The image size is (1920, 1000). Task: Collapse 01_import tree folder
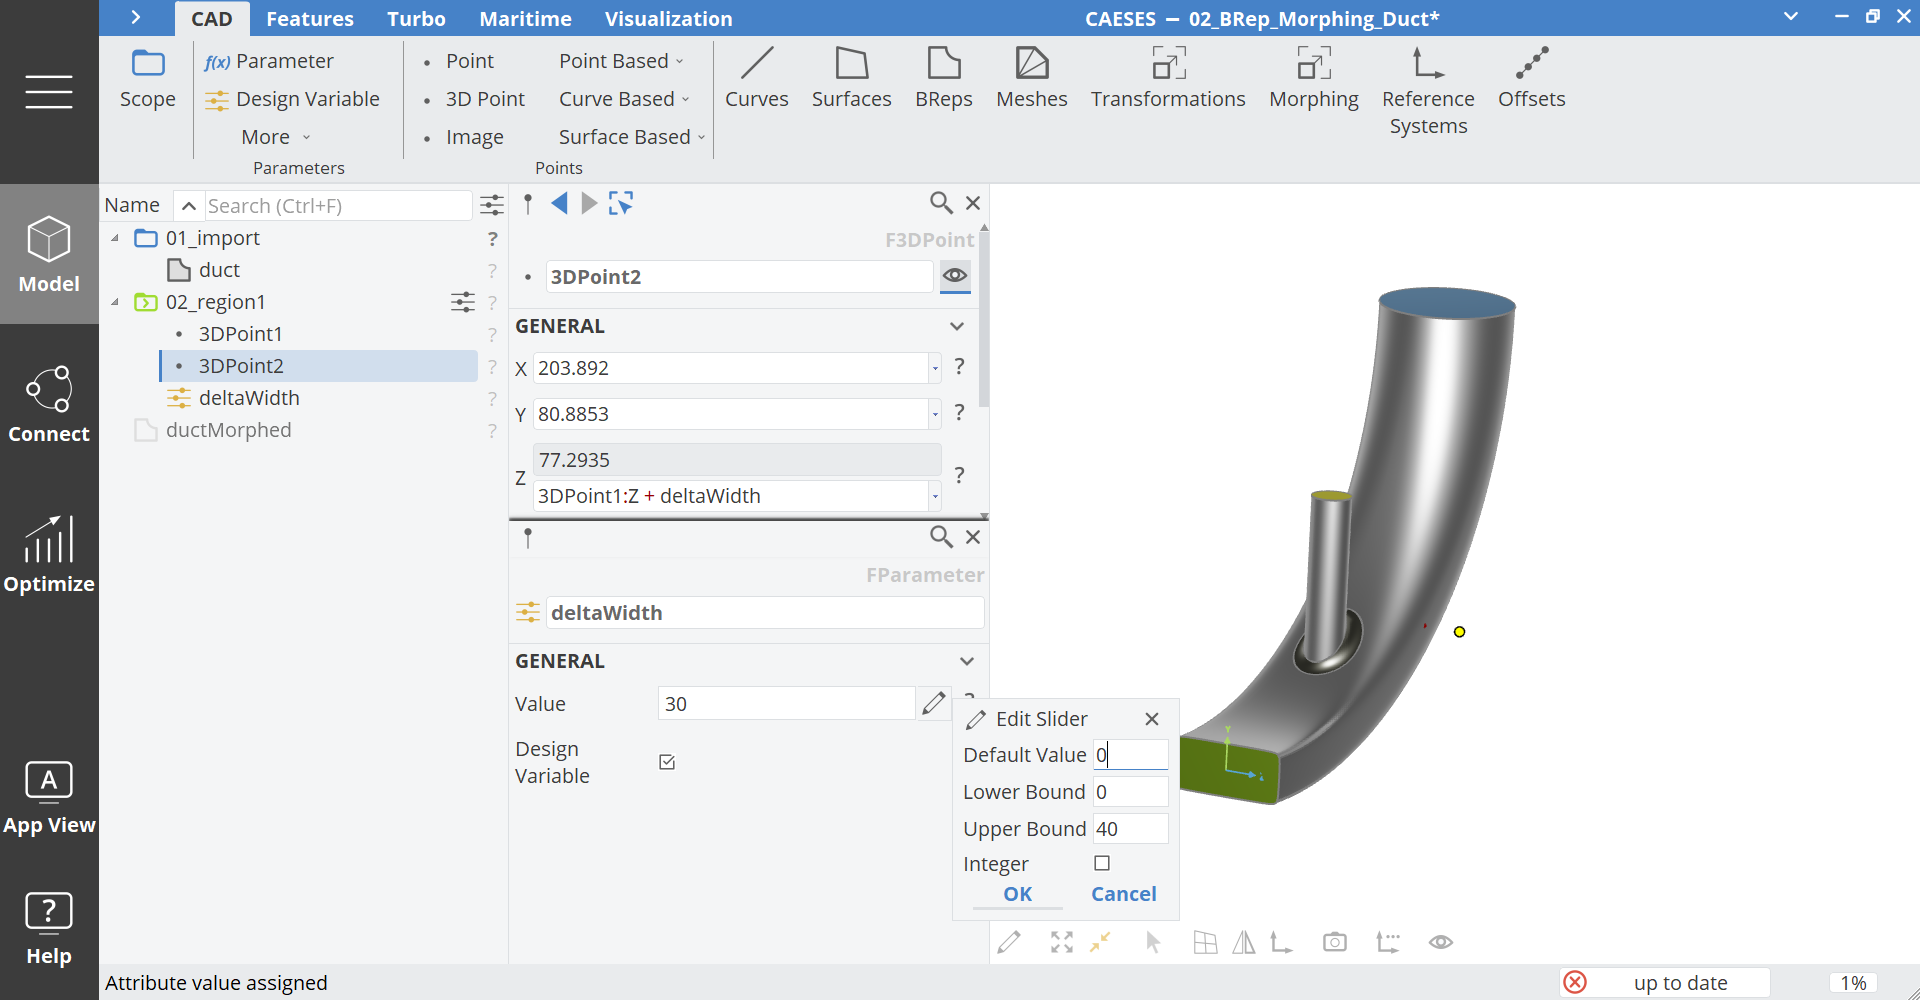[x=115, y=238]
